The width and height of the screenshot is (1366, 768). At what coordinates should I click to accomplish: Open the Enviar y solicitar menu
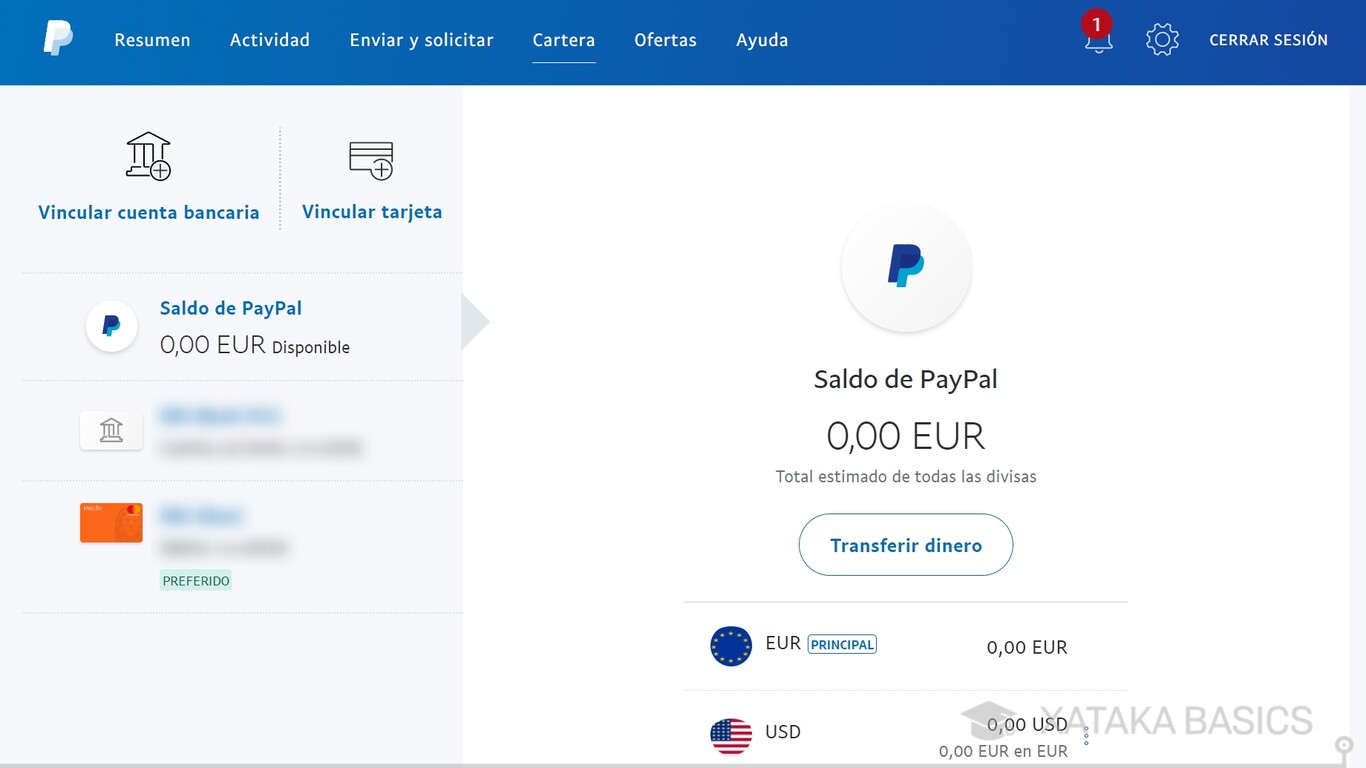[421, 40]
